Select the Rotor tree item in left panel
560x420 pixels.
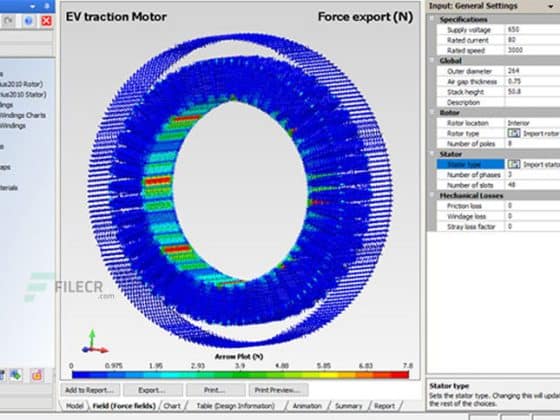pyautogui.click(x=21, y=84)
